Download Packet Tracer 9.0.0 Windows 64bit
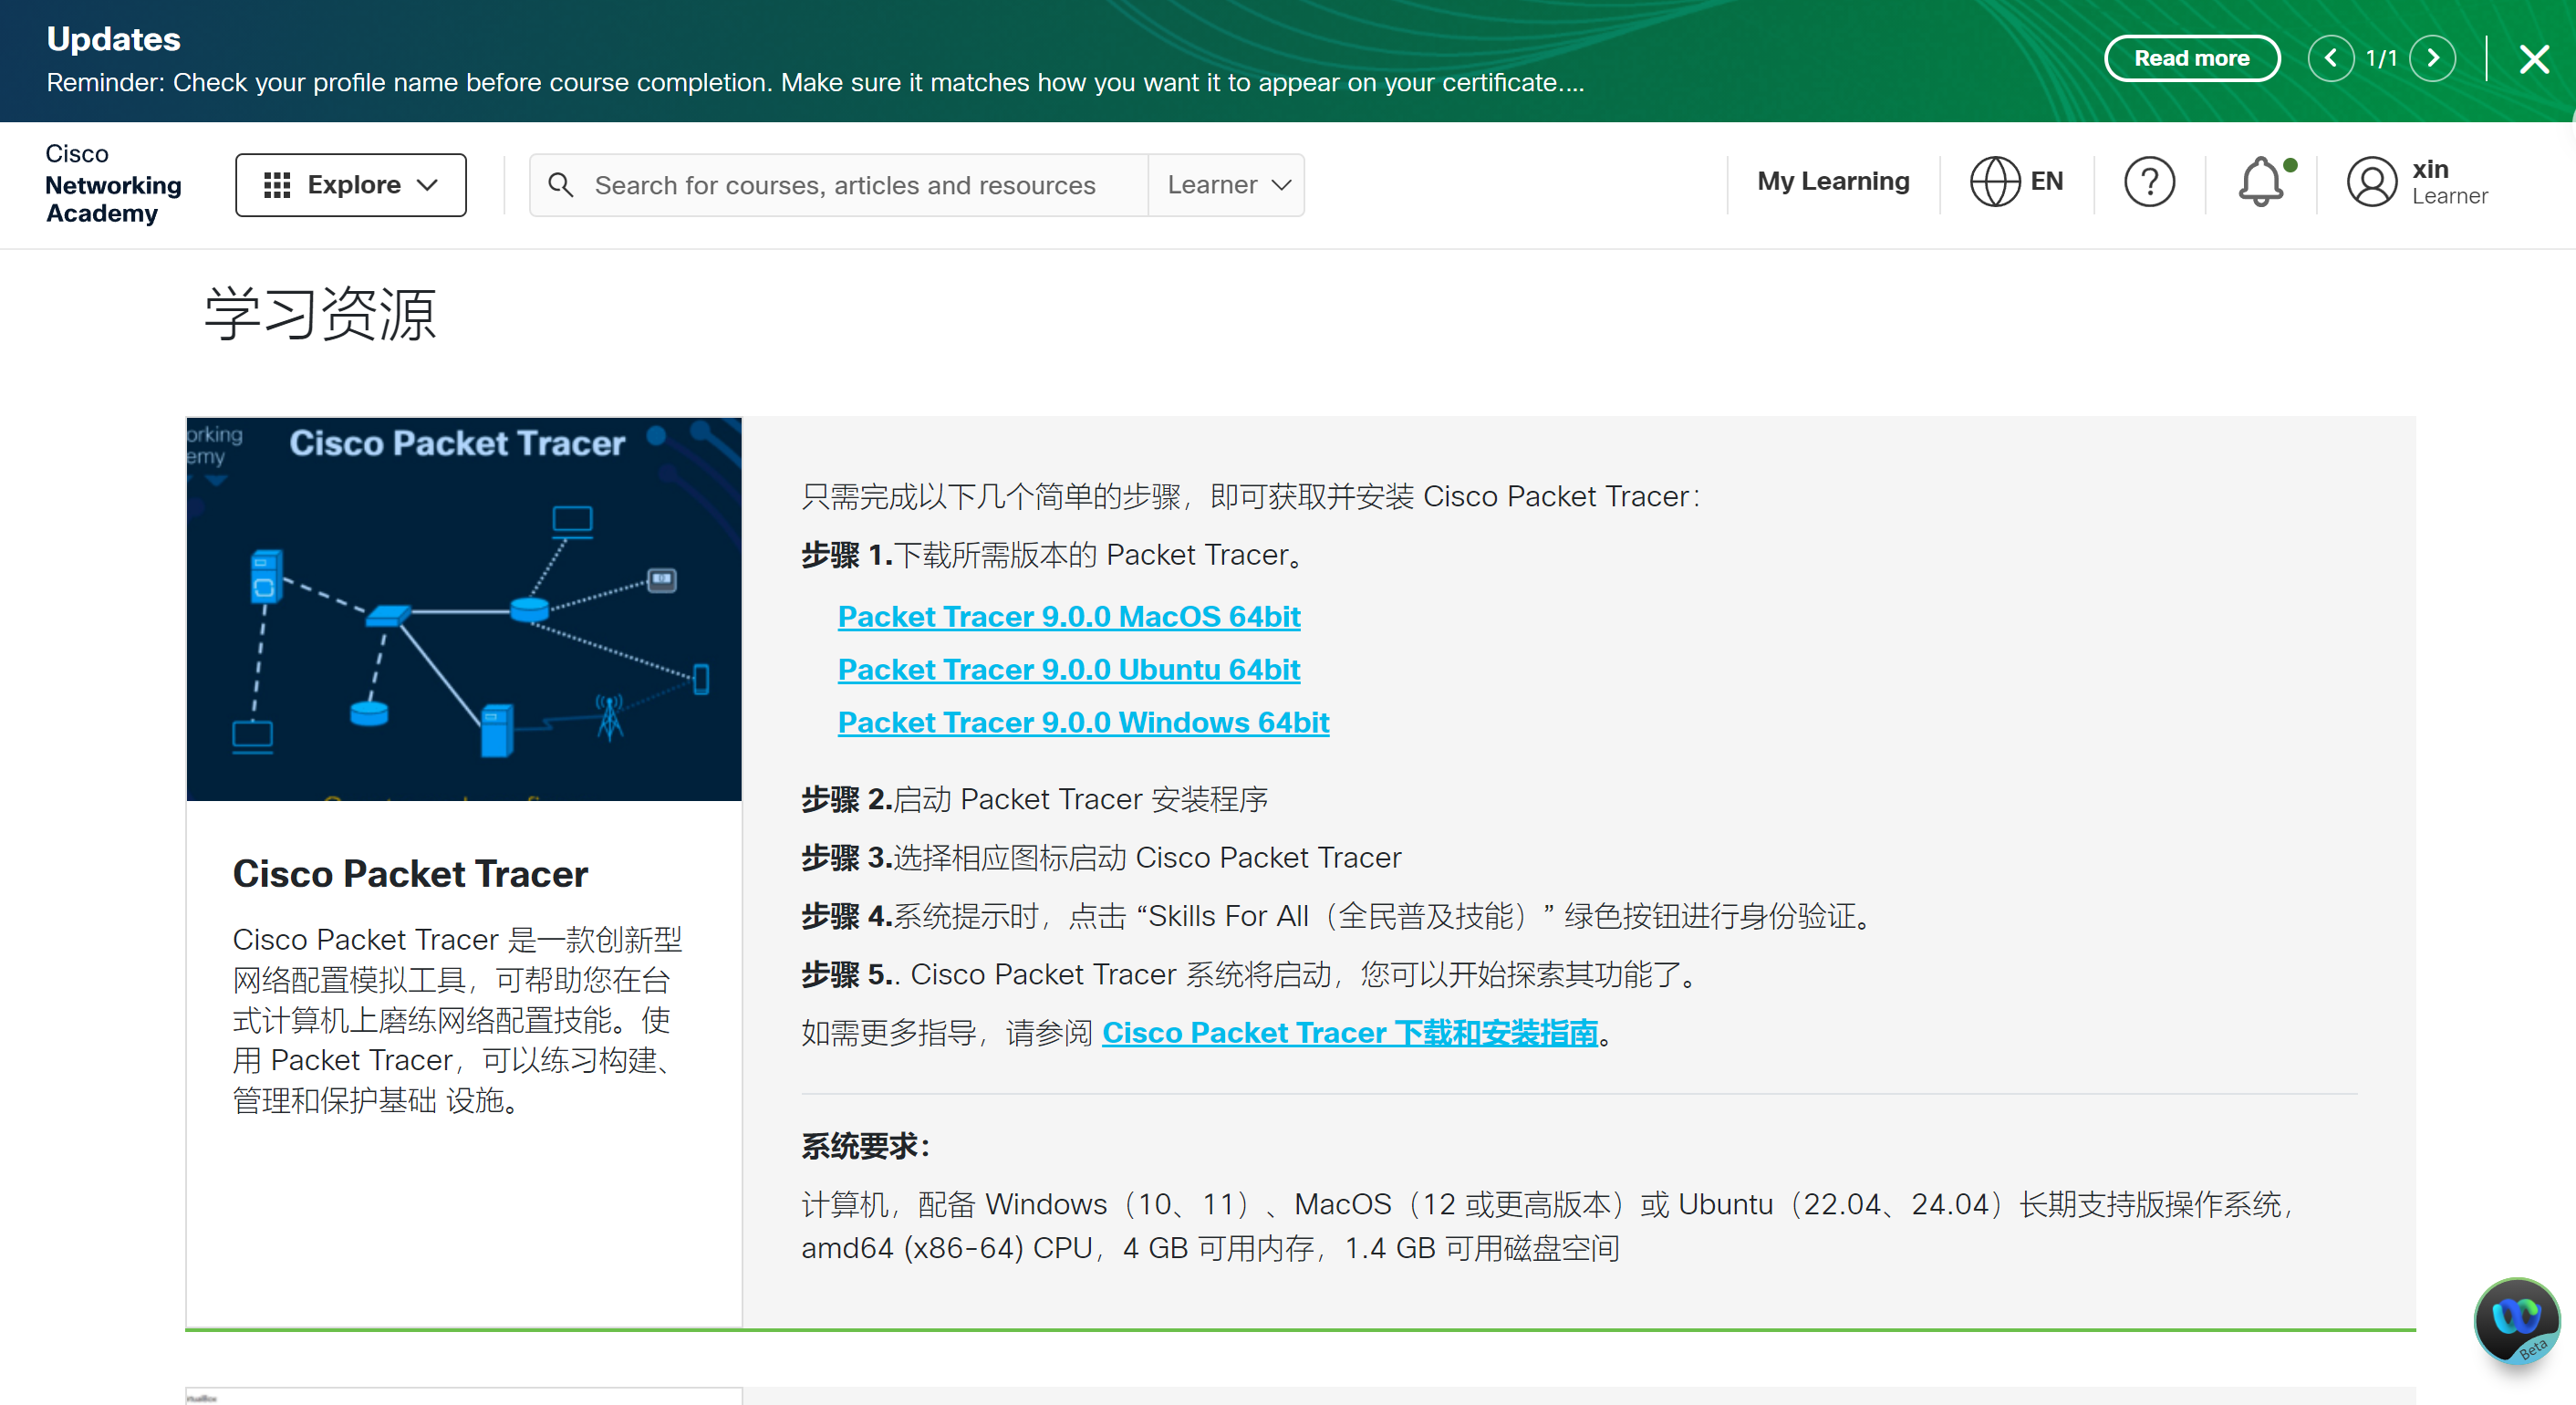The width and height of the screenshot is (2576, 1405). tap(1083, 723)
